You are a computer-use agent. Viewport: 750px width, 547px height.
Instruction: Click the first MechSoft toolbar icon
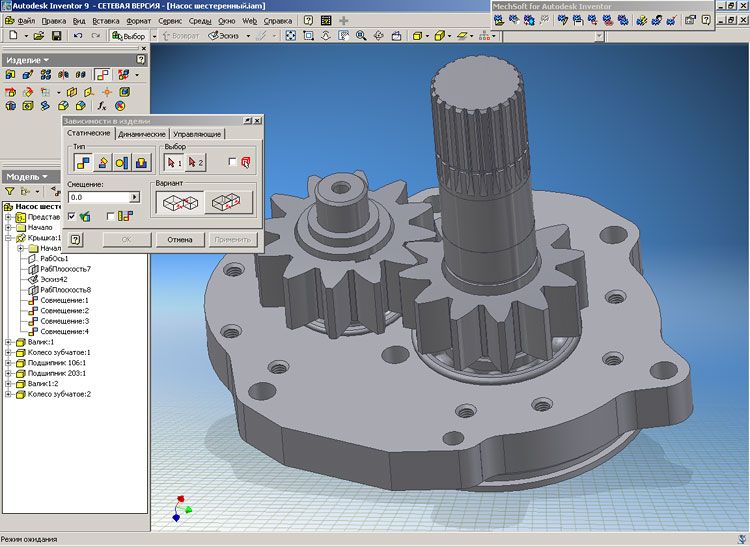click(499, 20)
